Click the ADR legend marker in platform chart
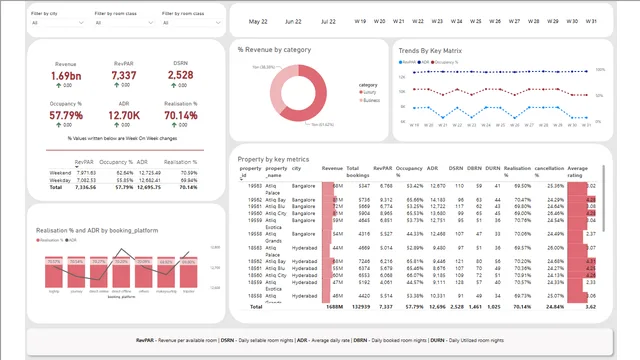 (x=67, y=240)
